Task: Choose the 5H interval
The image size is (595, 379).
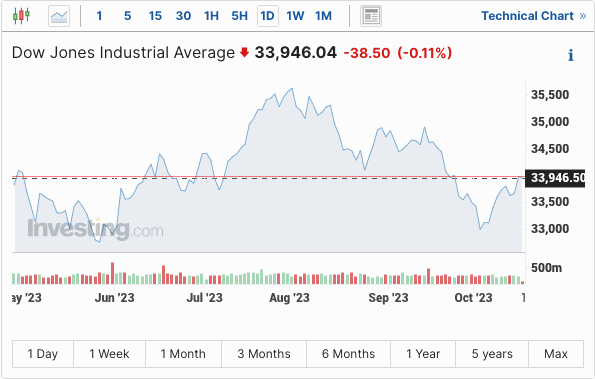Action: pos(239,16)
